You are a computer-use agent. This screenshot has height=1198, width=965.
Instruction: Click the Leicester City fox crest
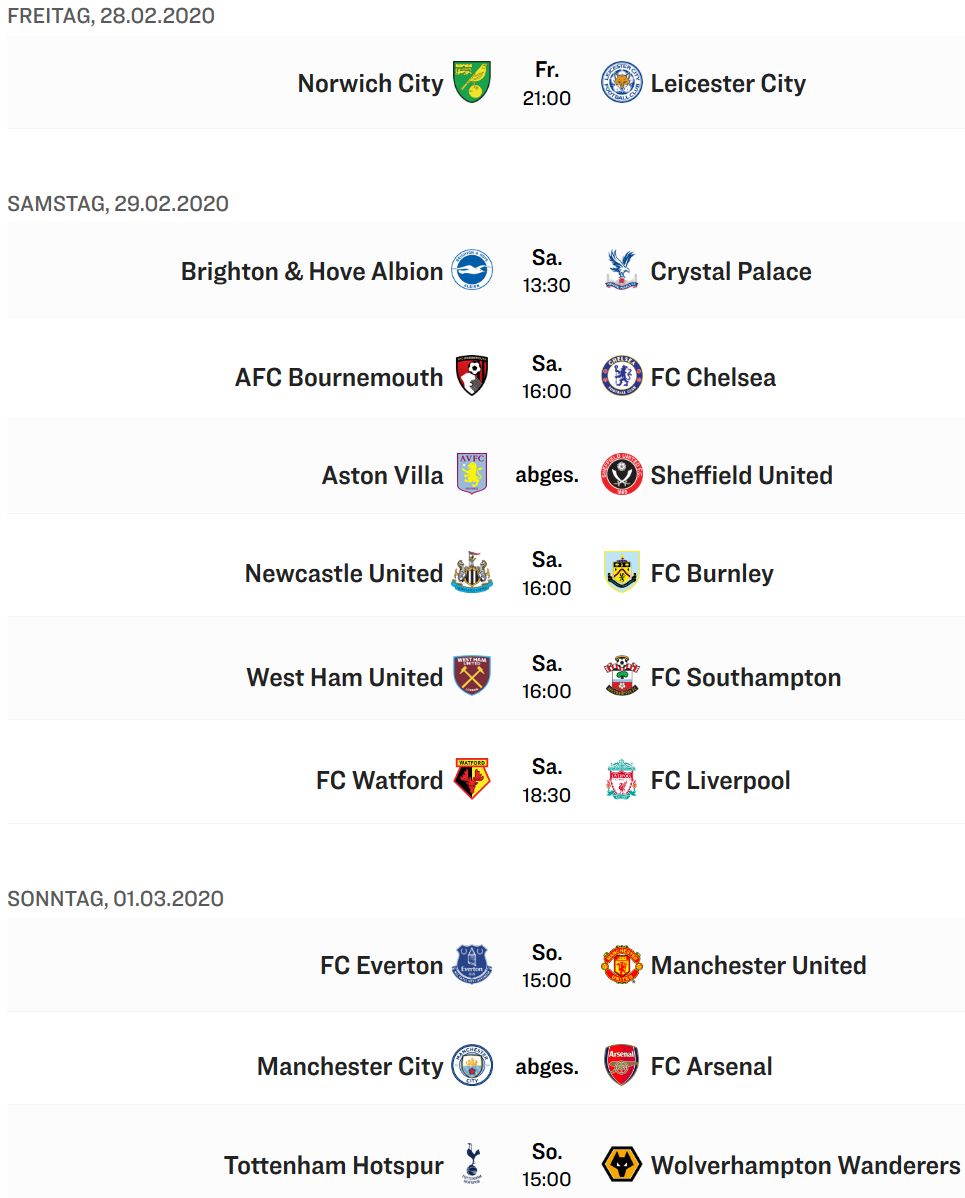tap(621, 83)
